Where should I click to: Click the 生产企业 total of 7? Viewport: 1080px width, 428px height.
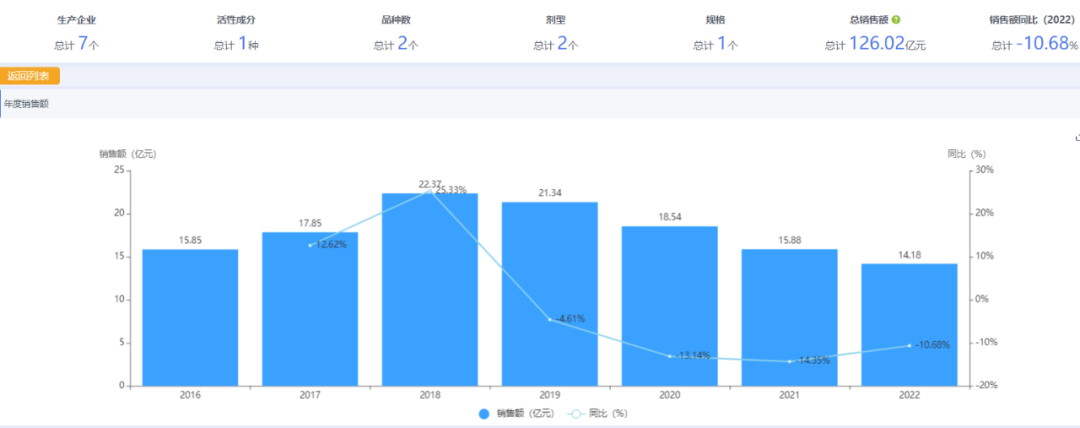coord(82,43)
